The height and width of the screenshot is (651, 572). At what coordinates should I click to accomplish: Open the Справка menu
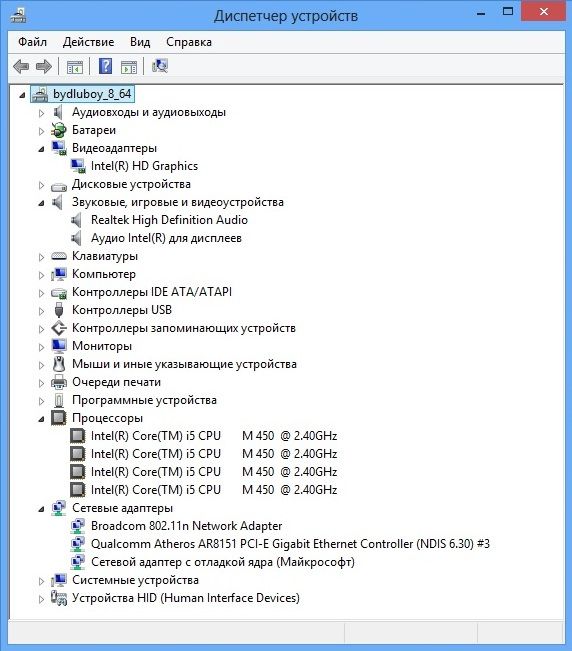[x=189, y=42]
